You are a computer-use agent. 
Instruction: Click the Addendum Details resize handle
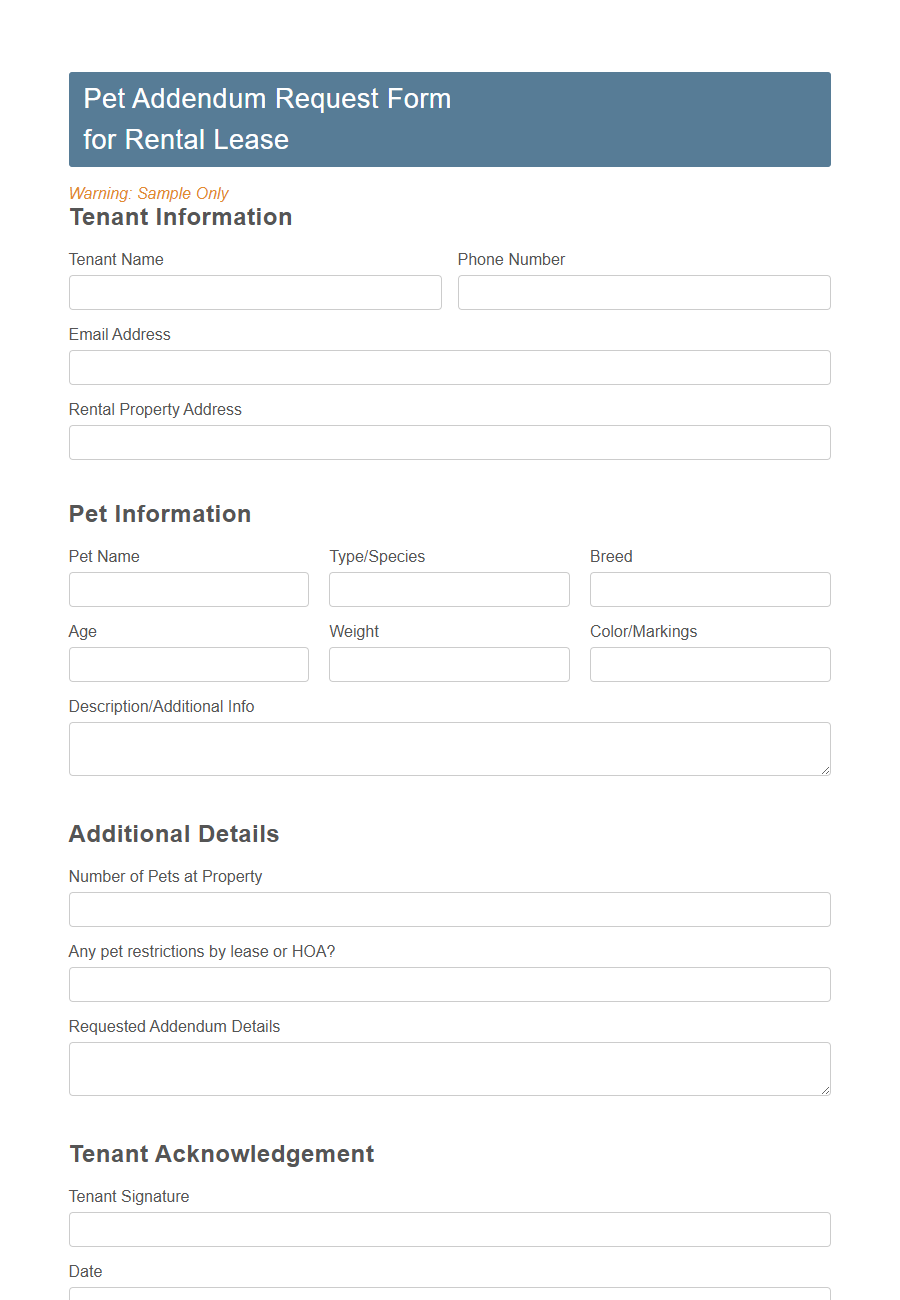[x=826, y=1091]
